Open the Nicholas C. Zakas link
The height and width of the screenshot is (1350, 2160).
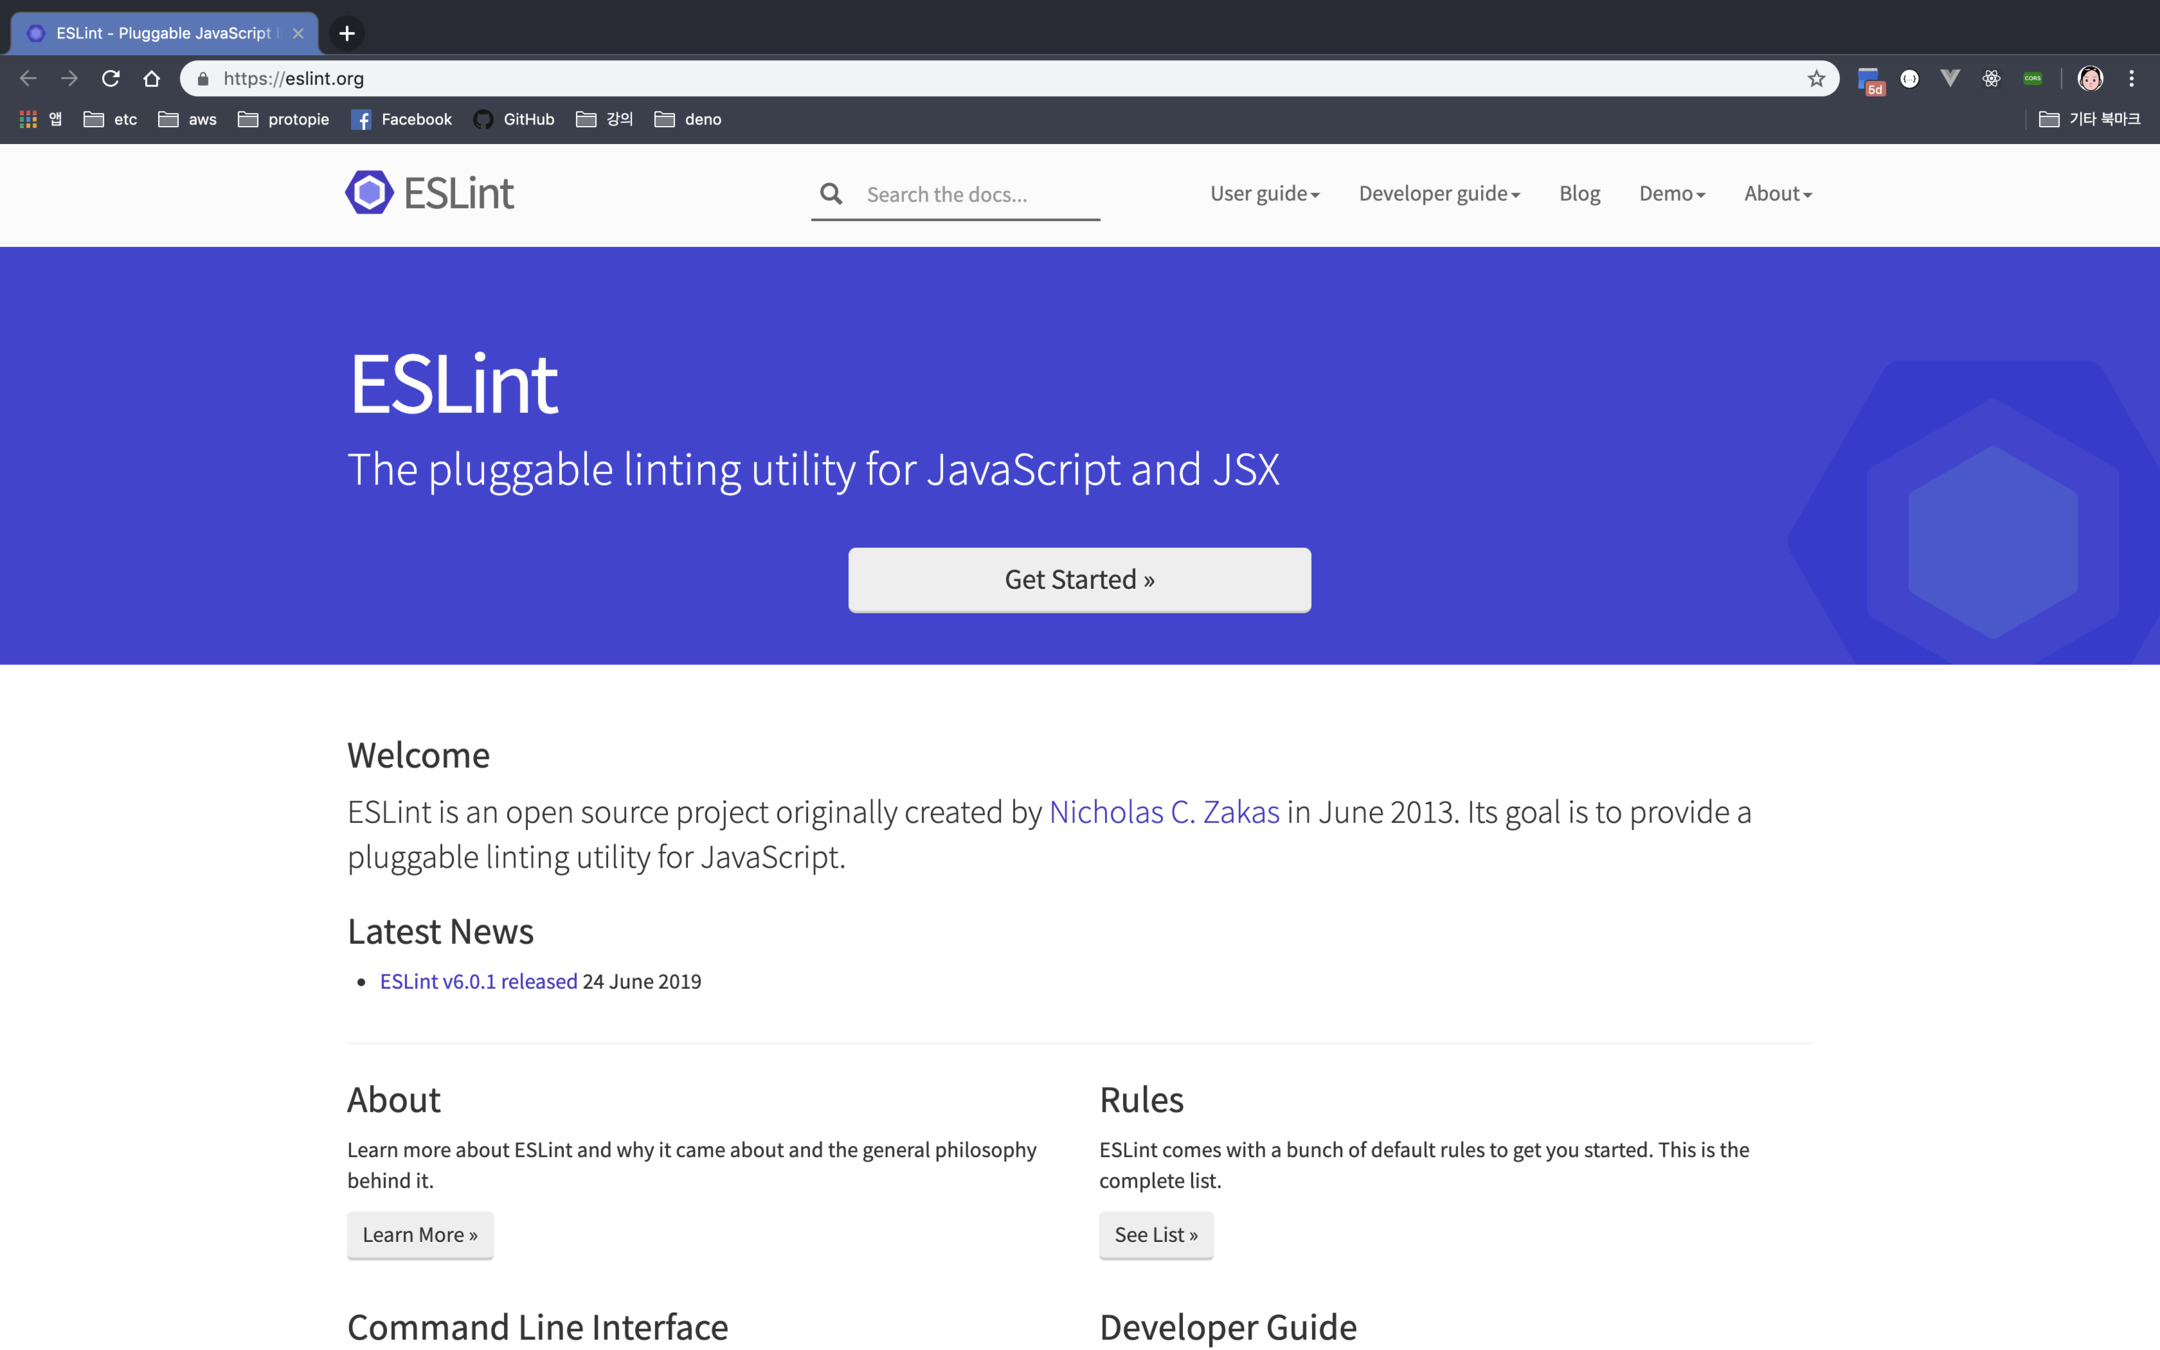1163,812
